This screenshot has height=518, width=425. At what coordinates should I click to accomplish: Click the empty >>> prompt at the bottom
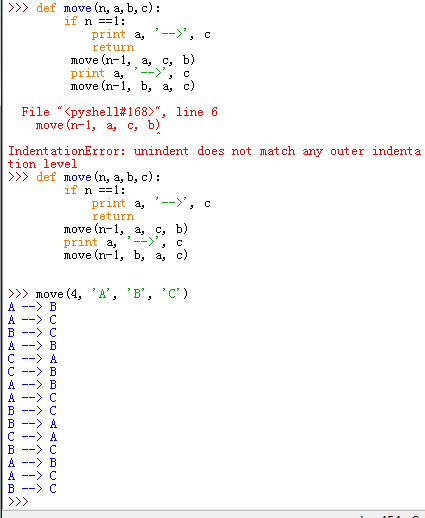[x=18, y=502]
